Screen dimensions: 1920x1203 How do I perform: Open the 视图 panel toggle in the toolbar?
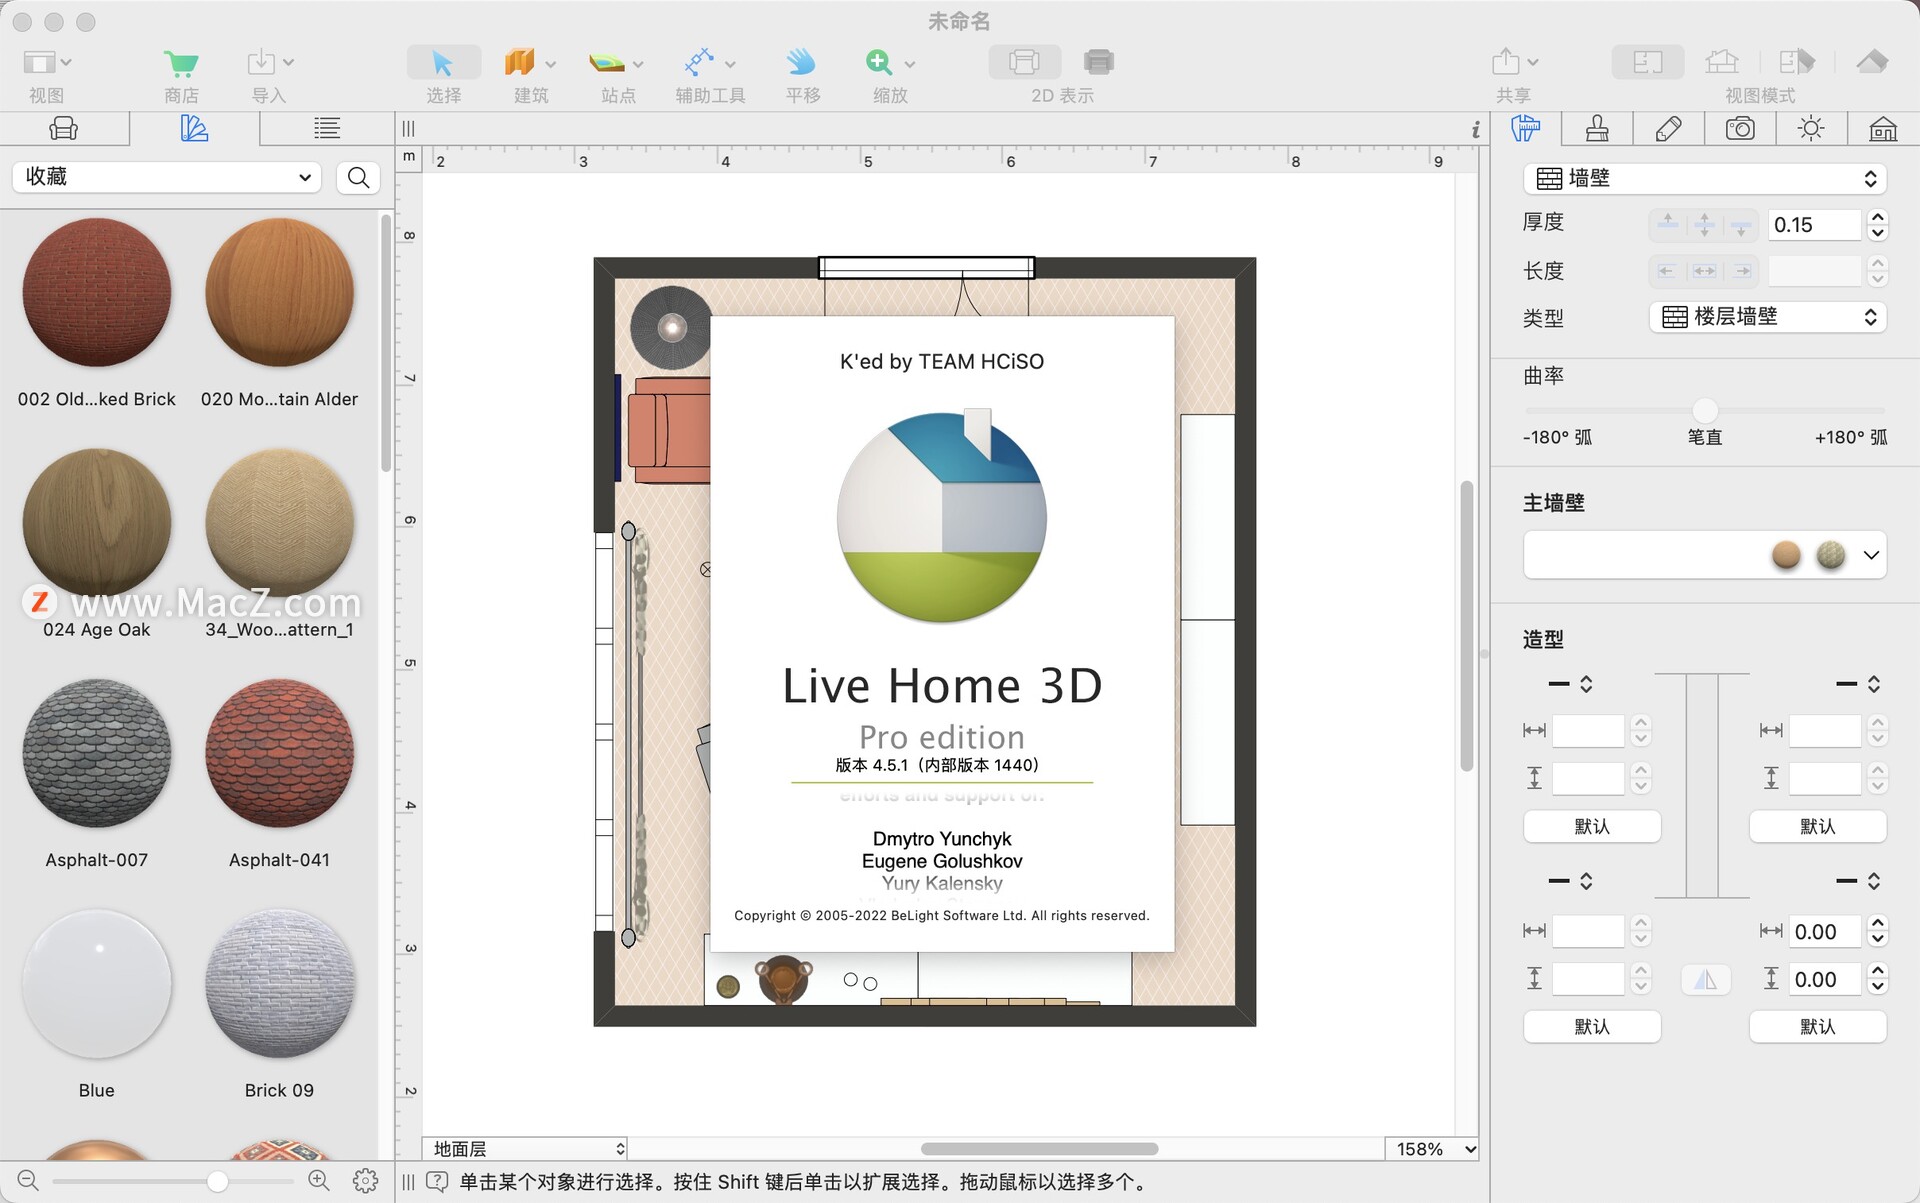point(47,62)
